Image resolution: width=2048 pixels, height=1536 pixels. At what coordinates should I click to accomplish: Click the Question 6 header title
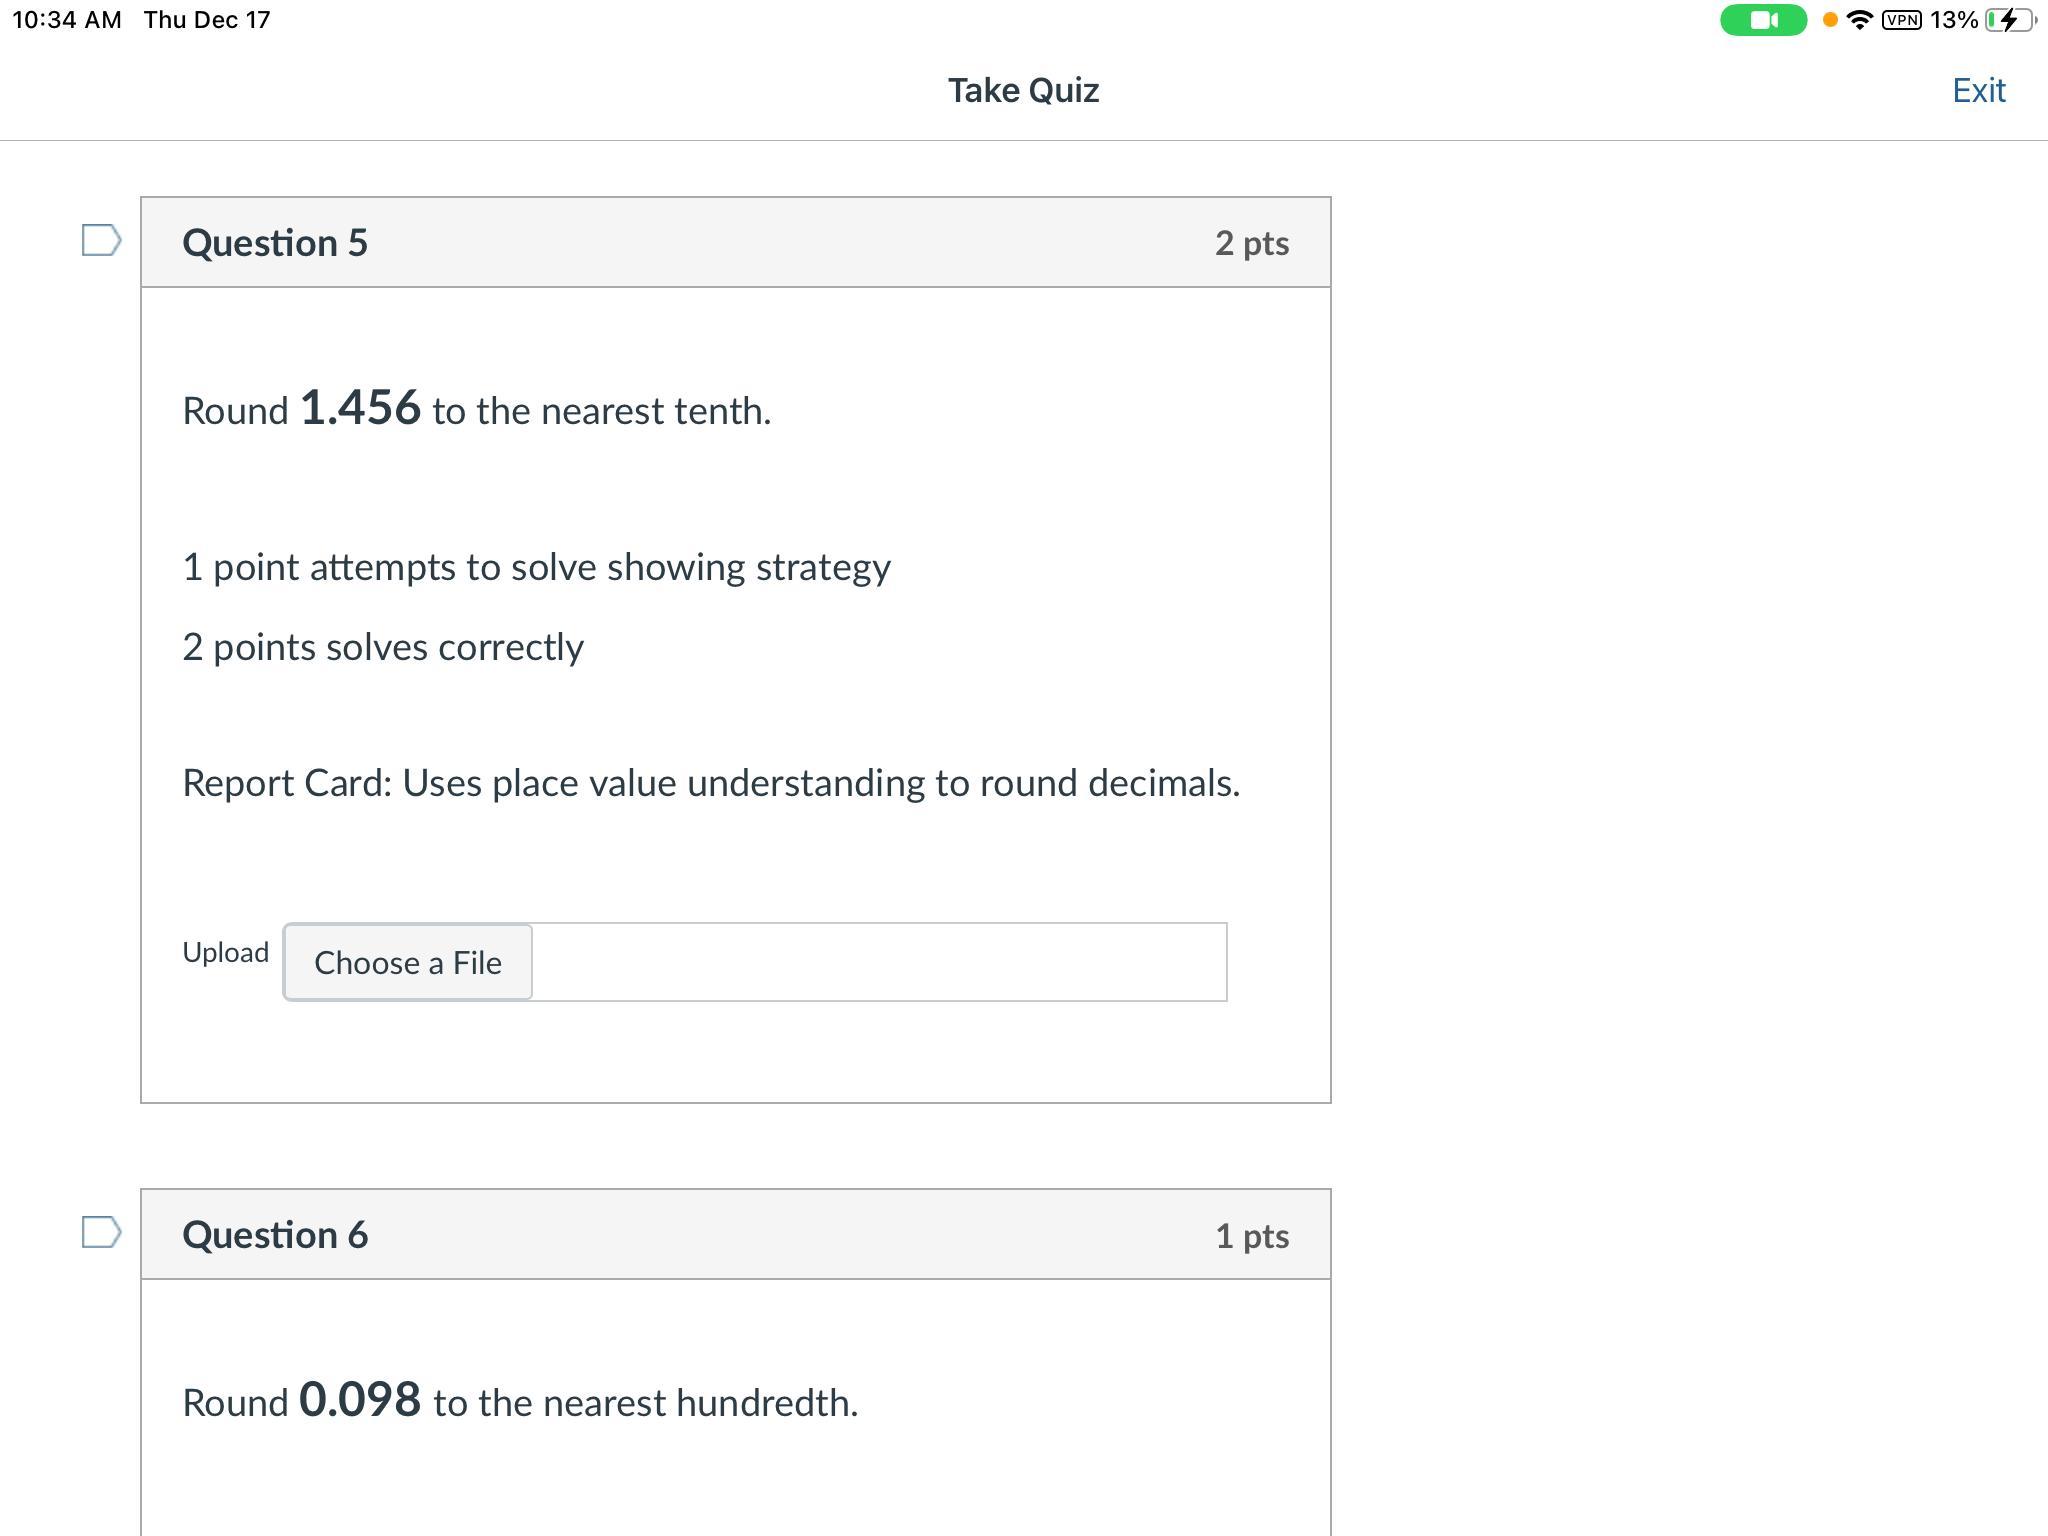[275, 1235]
